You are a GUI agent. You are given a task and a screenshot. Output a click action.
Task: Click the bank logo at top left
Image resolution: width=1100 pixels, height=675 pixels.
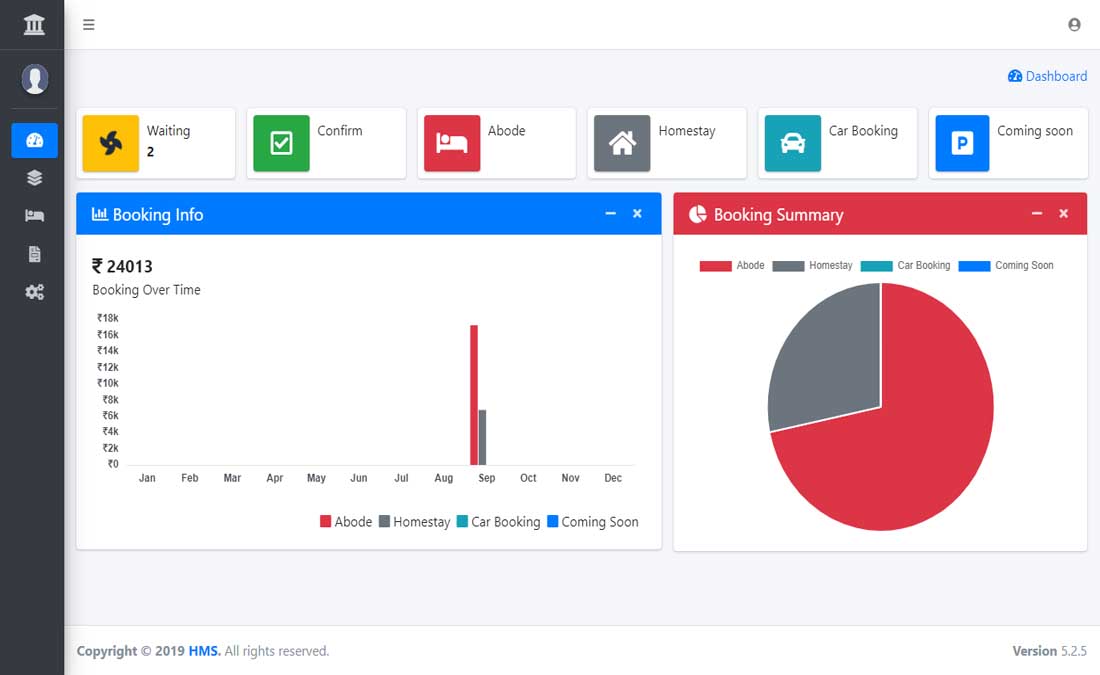[33, 23]
